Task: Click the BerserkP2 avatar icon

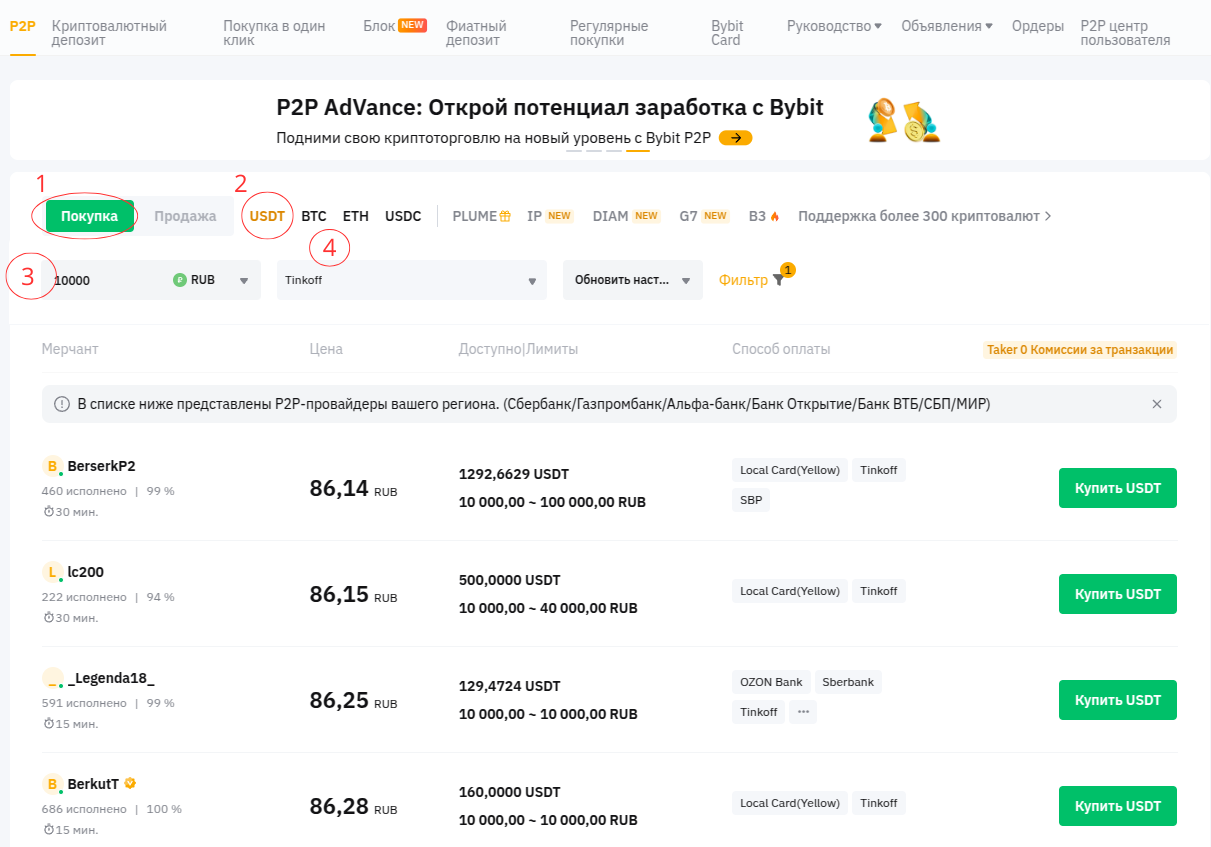Action: pos(53,466)
